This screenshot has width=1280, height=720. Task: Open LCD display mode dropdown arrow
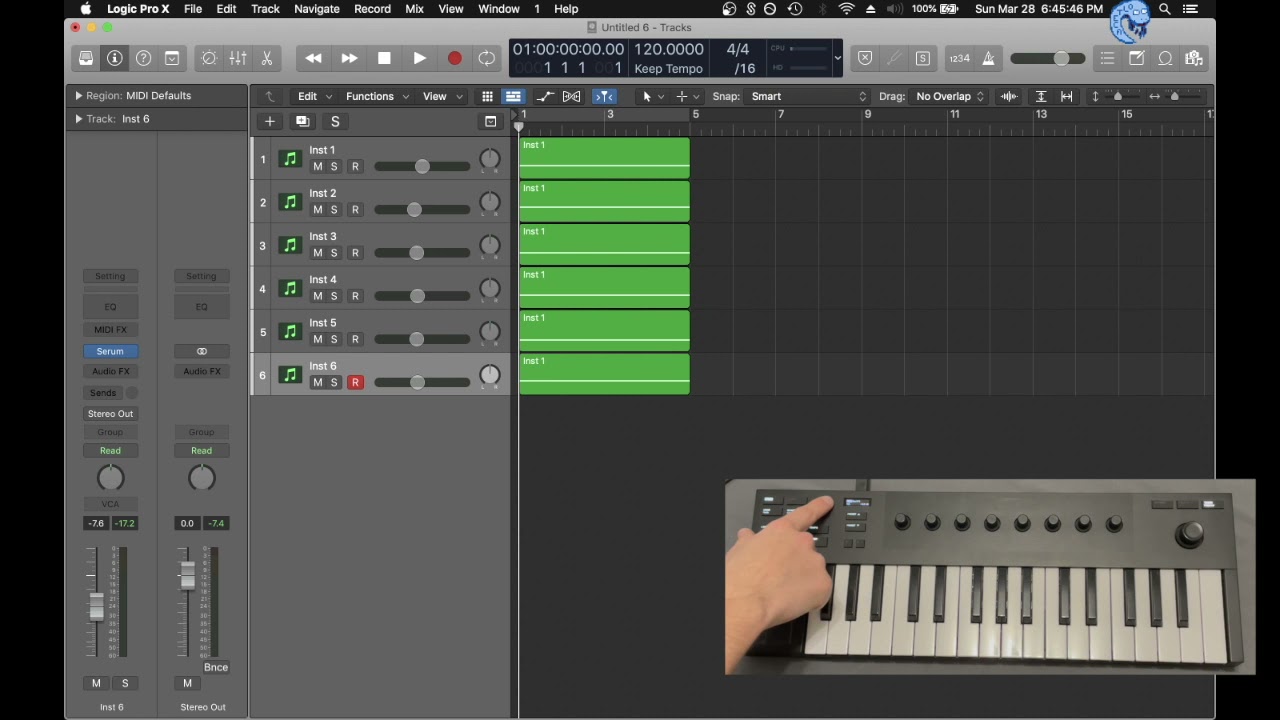pos(837,59)
